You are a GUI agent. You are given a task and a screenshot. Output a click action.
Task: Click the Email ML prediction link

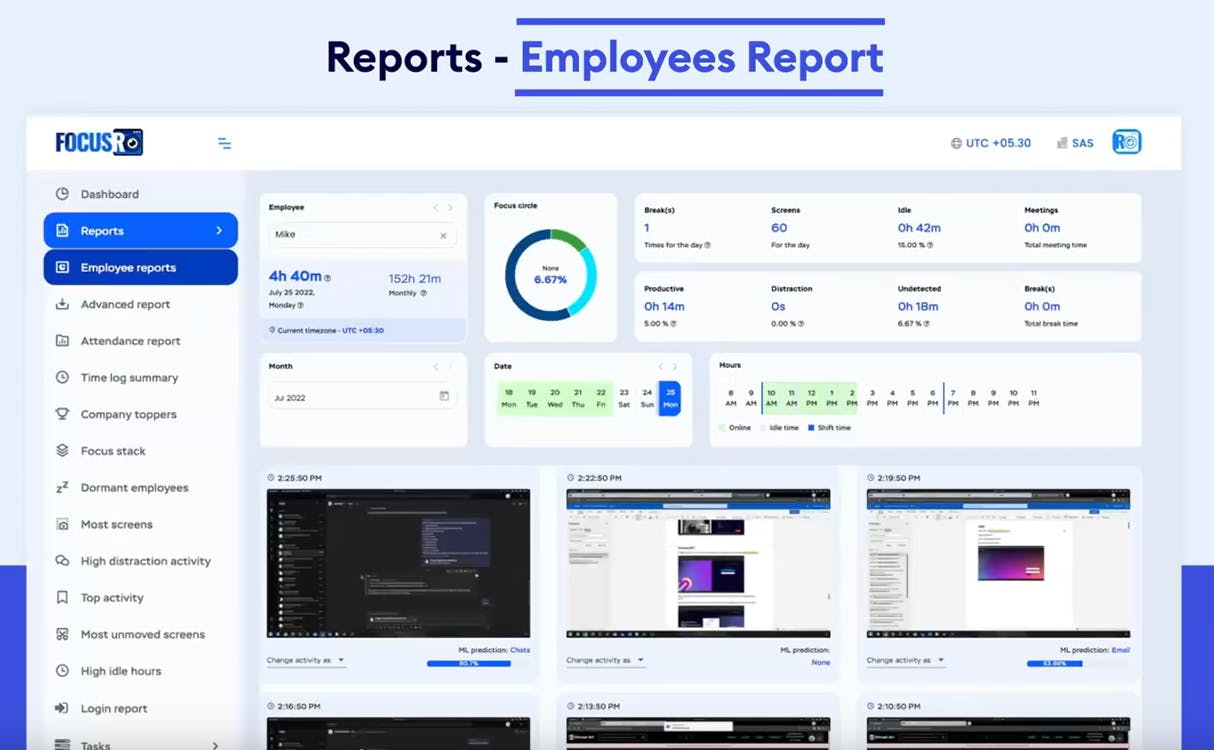(1121, 650)
